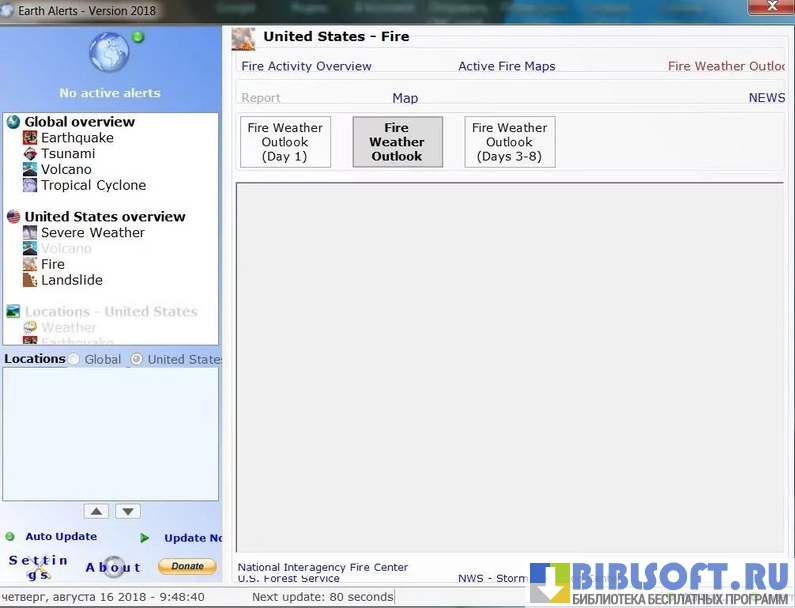
Task: Select the Tsunami overview icon
Action: [30, 154]
